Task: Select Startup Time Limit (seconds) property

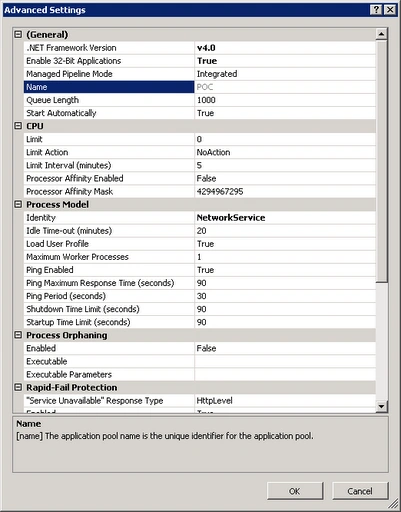Action: 109,322
